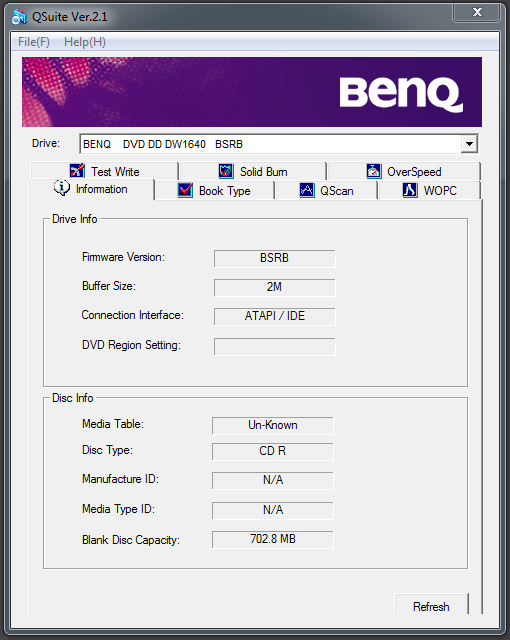Select the Information tab
Image resolution: width=510 pixels, height=640 pixels.
(91, 189)
